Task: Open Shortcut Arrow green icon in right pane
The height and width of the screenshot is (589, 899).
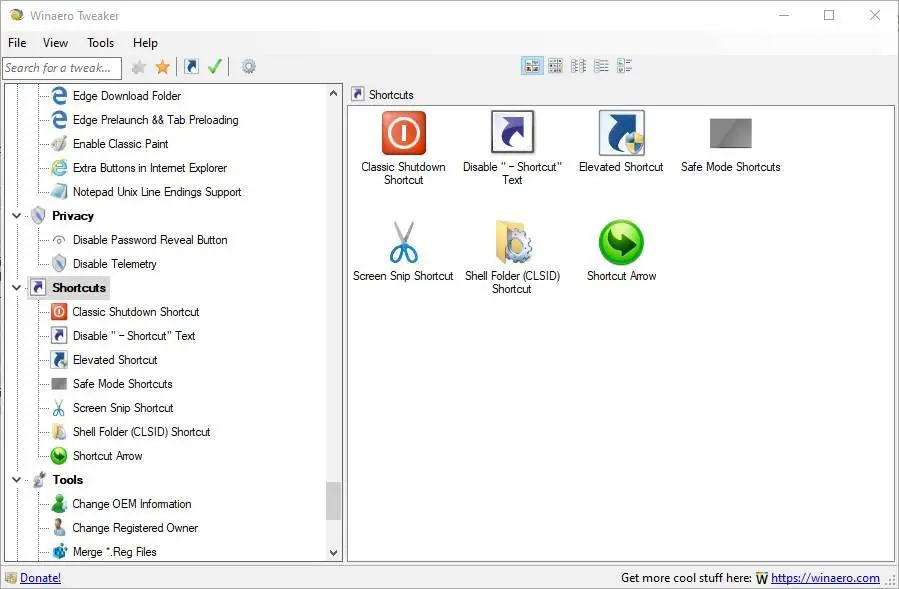Action: click(622, 242)
